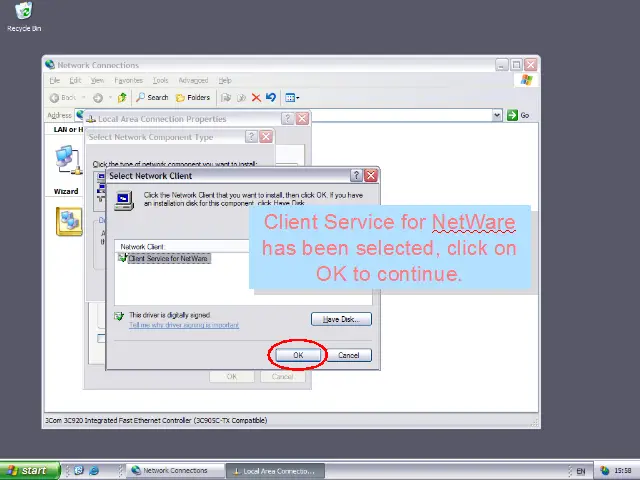Click the red Delete toolbar icon
The height and width of the screenshot is (480, 640).
coord(256,98)
